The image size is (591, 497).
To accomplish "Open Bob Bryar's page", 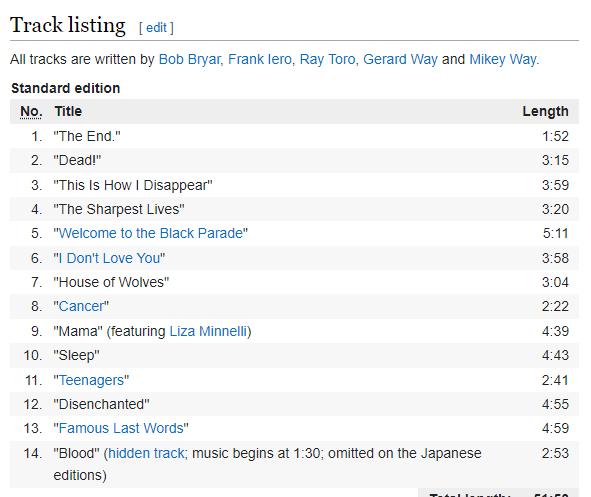I will tap(190, 60).
